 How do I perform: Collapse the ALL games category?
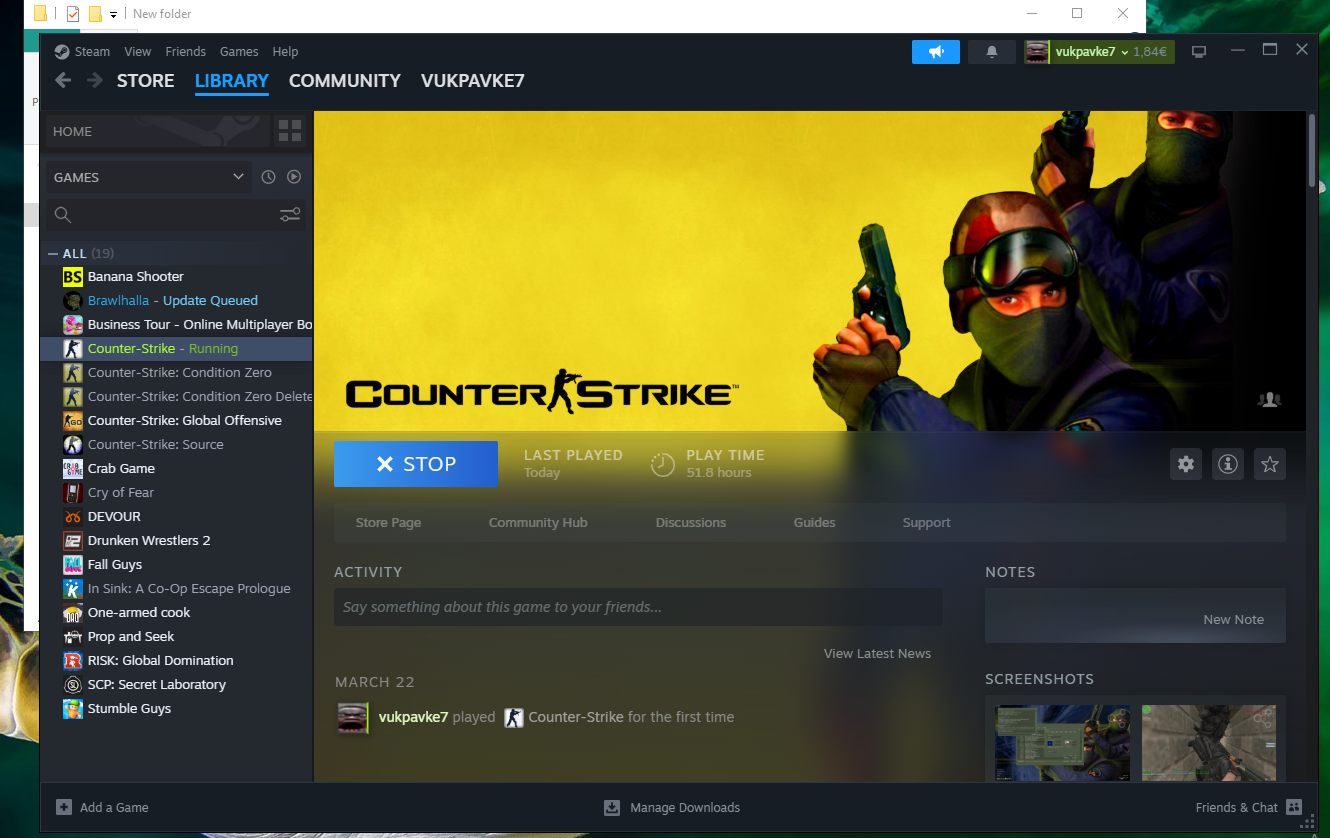[53, 254]
